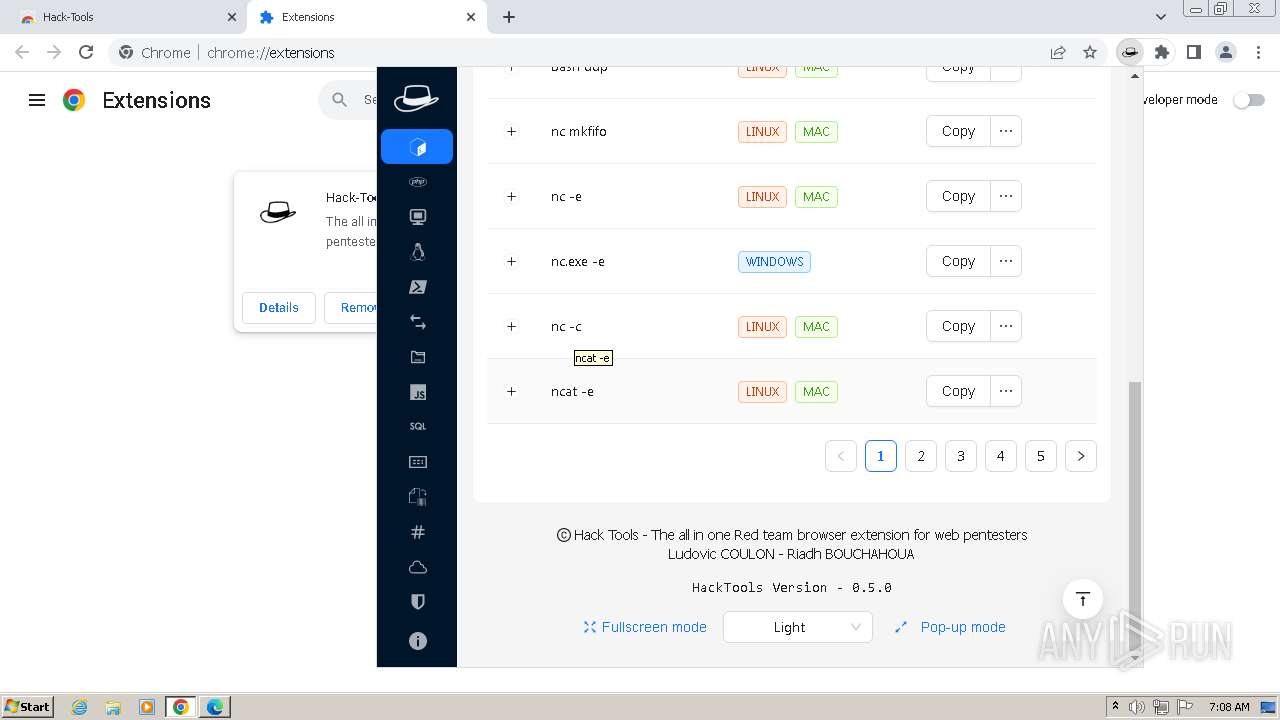Reload the extensions page
This screenshot has width=1280, height=720.
pos(86,52)
